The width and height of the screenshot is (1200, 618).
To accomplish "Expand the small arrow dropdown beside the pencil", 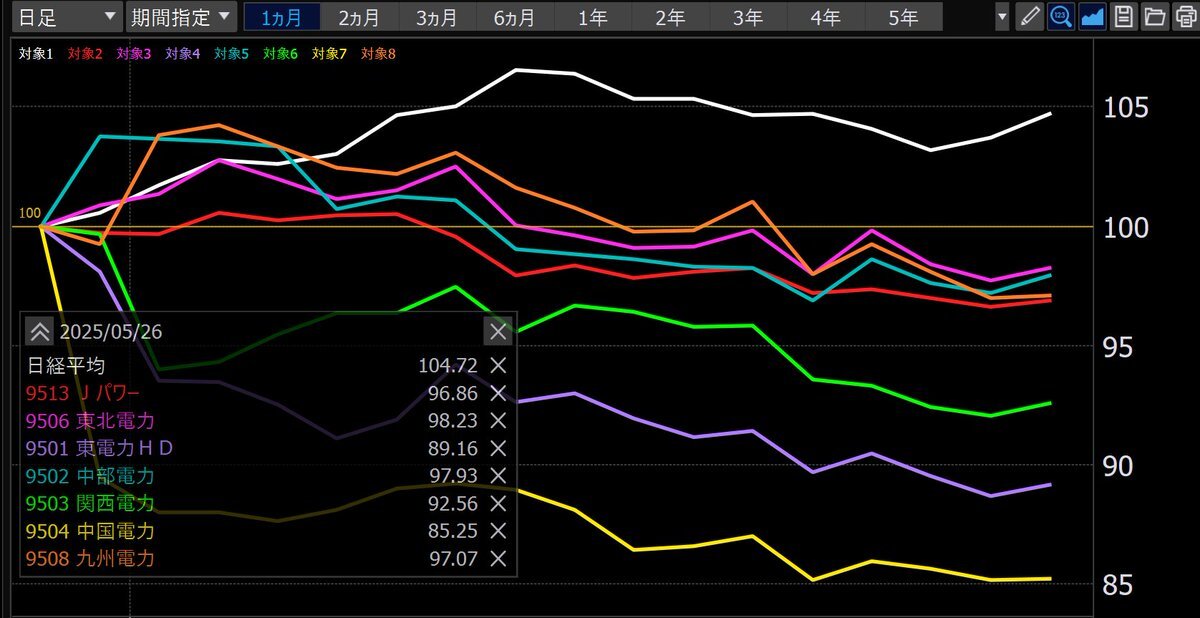I will [x=1003, y=17].
